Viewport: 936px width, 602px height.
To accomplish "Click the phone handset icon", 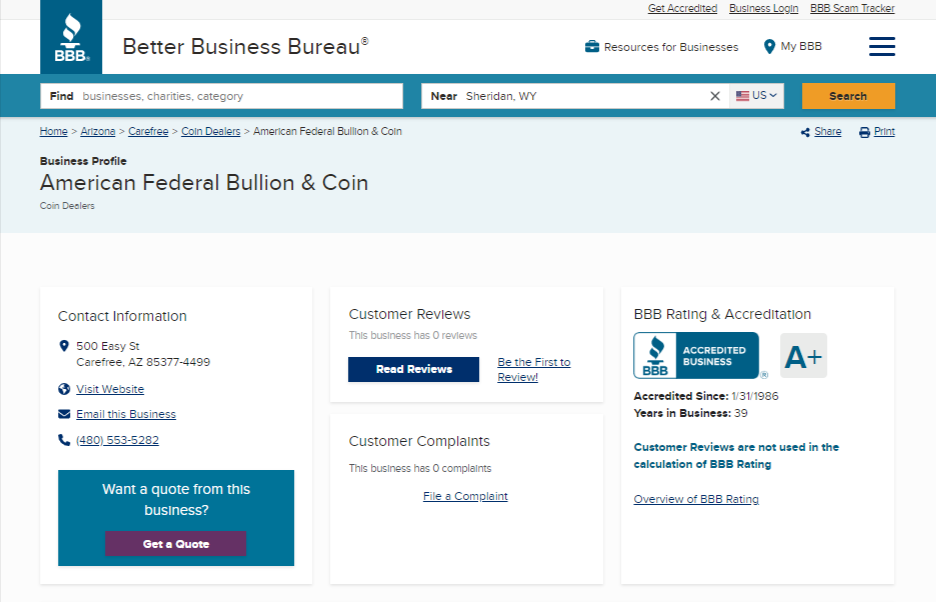I will 64,440.
